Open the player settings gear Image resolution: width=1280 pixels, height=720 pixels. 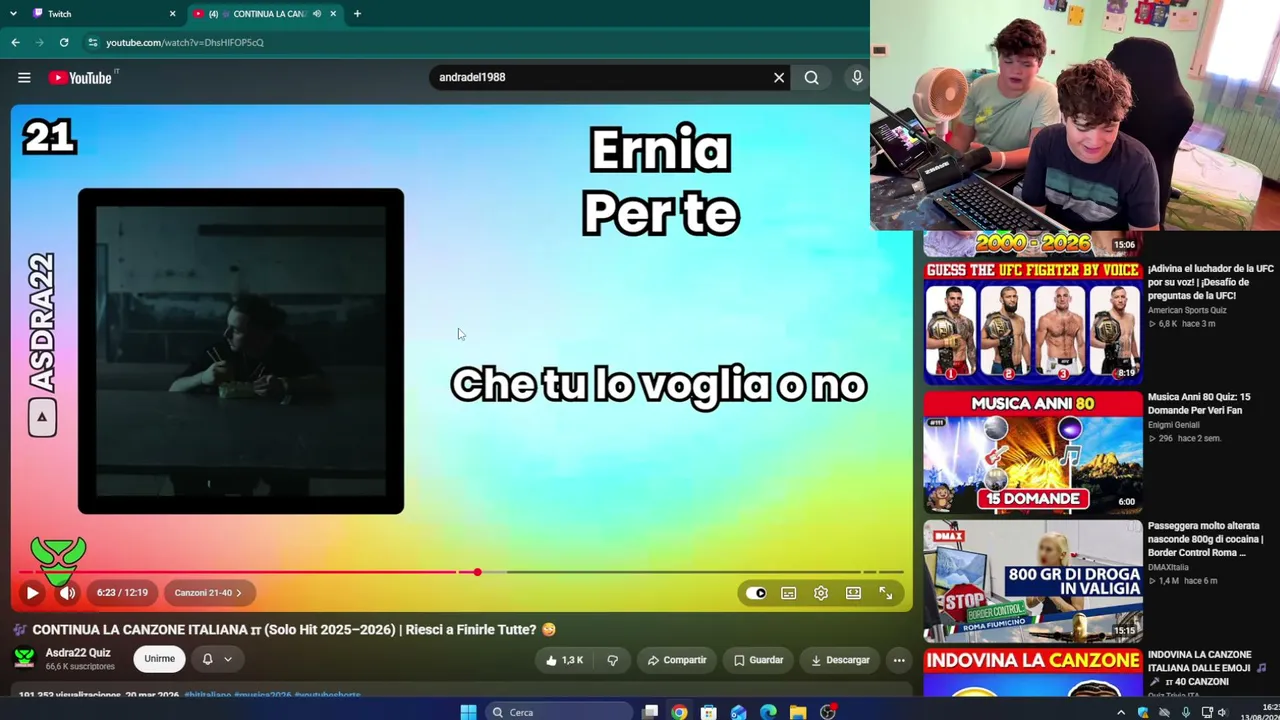821,593
